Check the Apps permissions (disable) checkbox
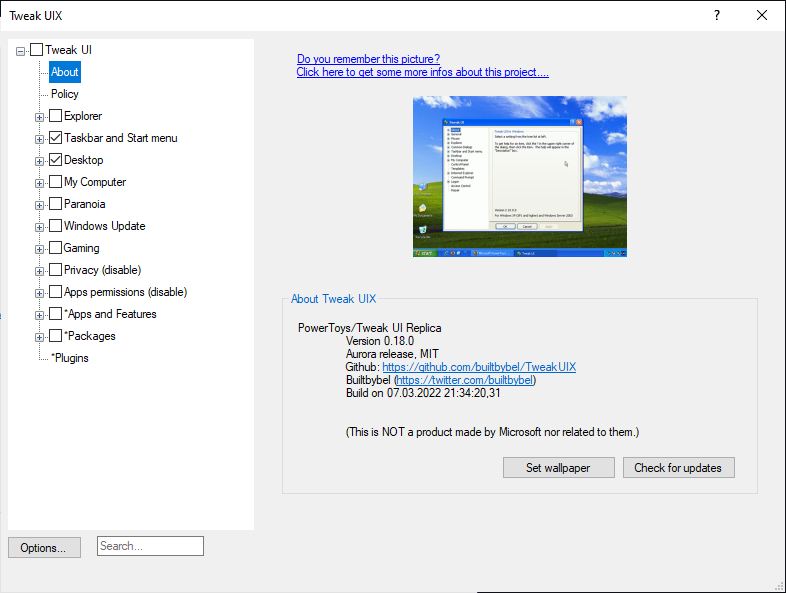Viewport: 786px width, 593px height. pos(56,292)
